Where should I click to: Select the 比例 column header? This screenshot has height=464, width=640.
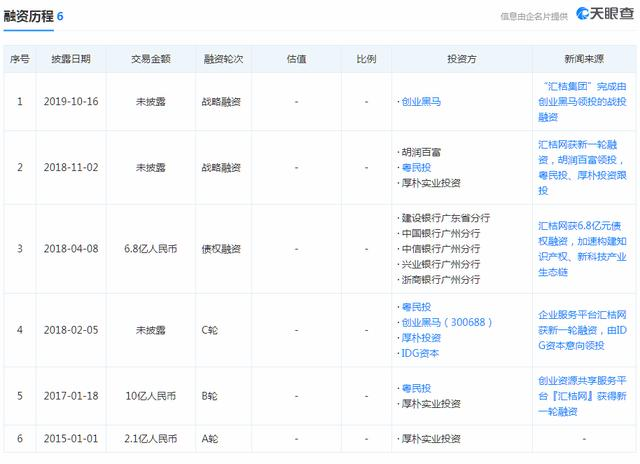pos(366,59)
